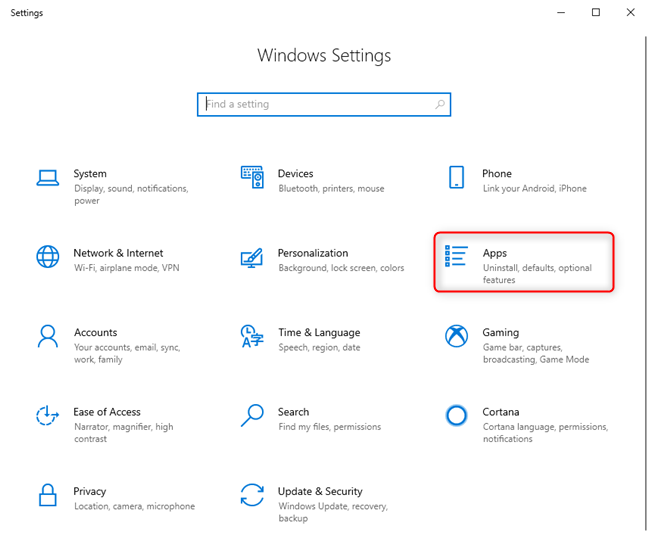Select the System heading
Image resolution: width=648 pixels, height=547 pixels.
(90, 174)
